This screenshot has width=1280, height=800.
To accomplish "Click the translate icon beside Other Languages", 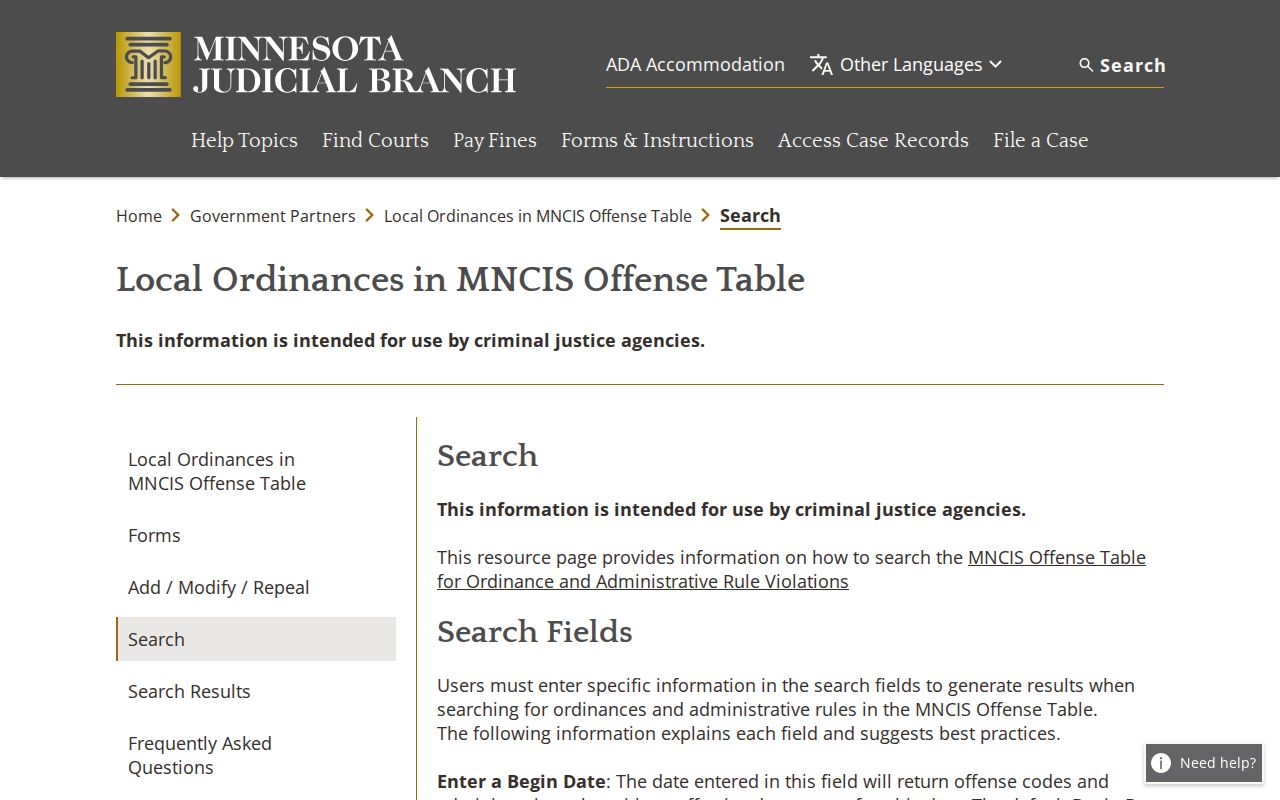I will click(x=821, y=65).
